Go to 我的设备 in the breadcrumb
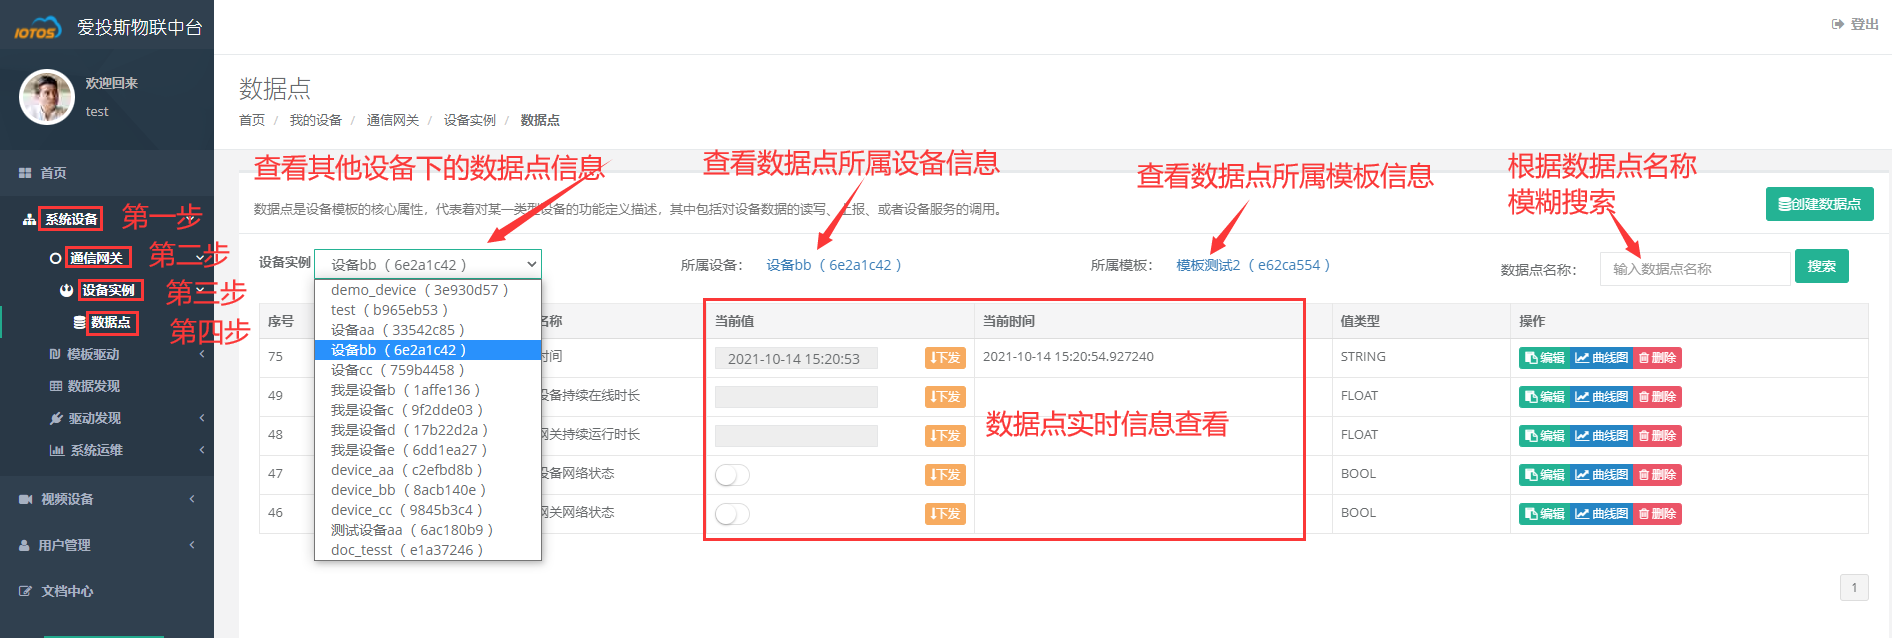The image size is (1892, 638). click(x=316, y=120)
